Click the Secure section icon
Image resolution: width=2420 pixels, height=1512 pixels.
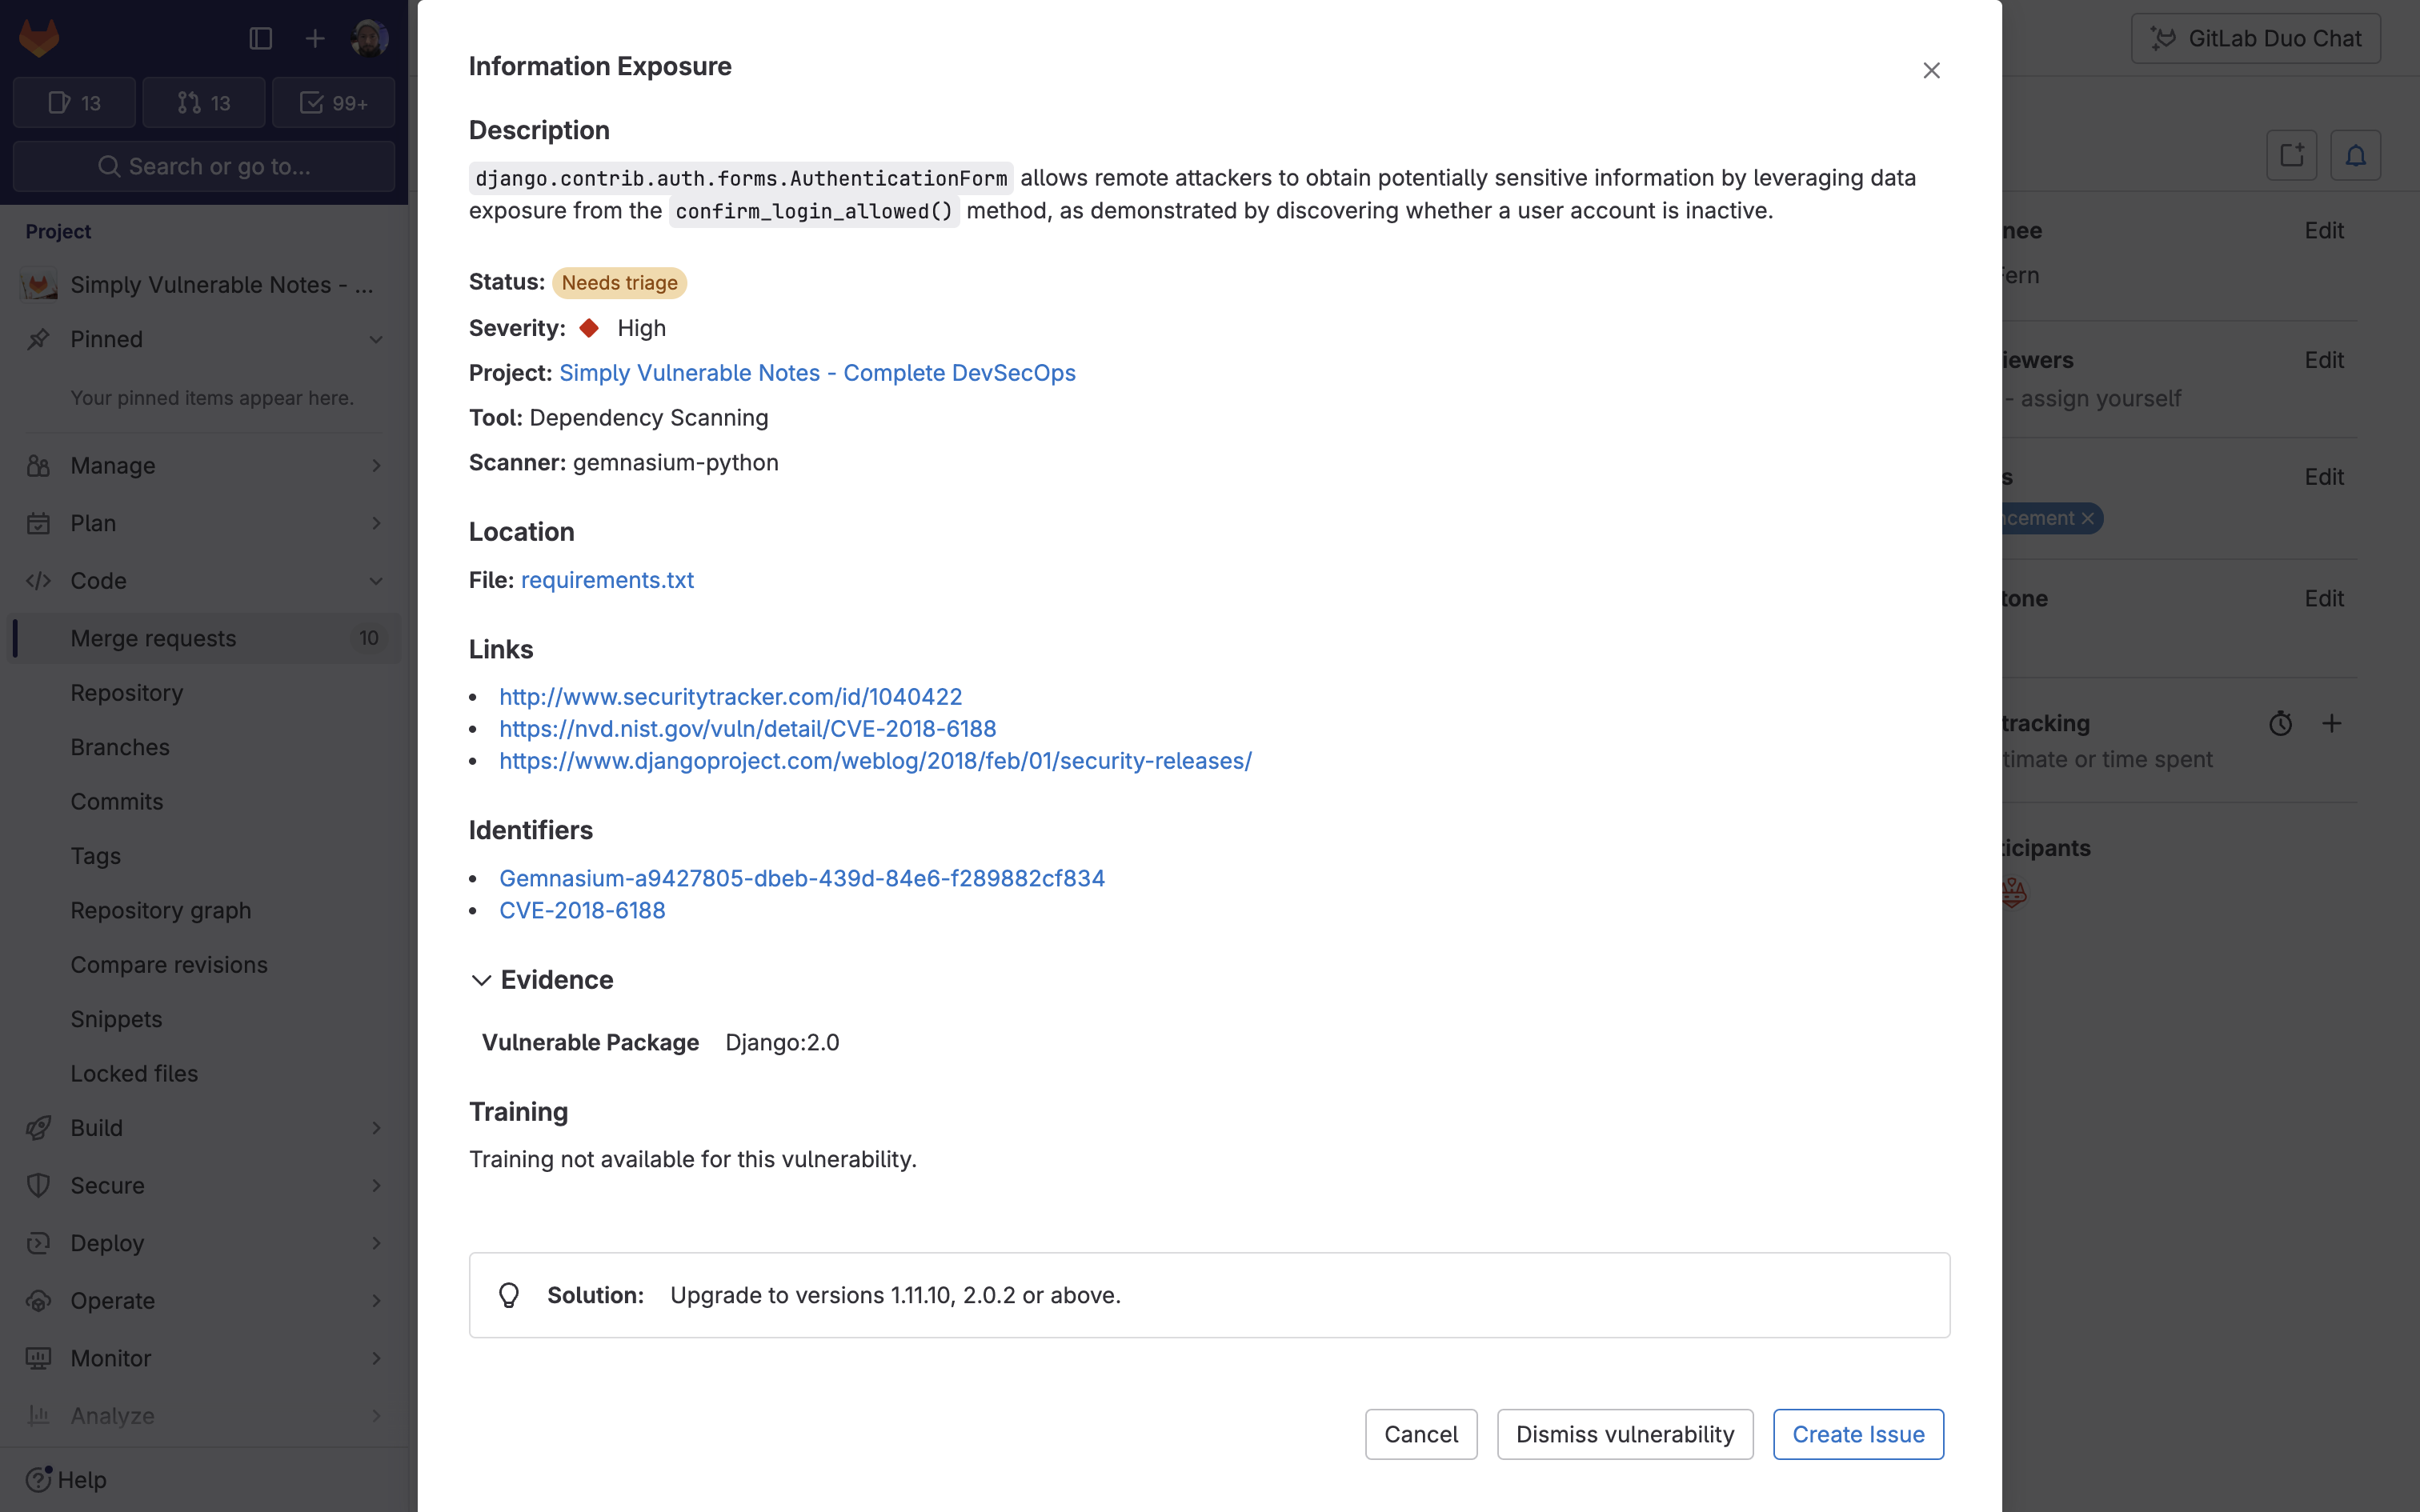(x=38, y=1185)
